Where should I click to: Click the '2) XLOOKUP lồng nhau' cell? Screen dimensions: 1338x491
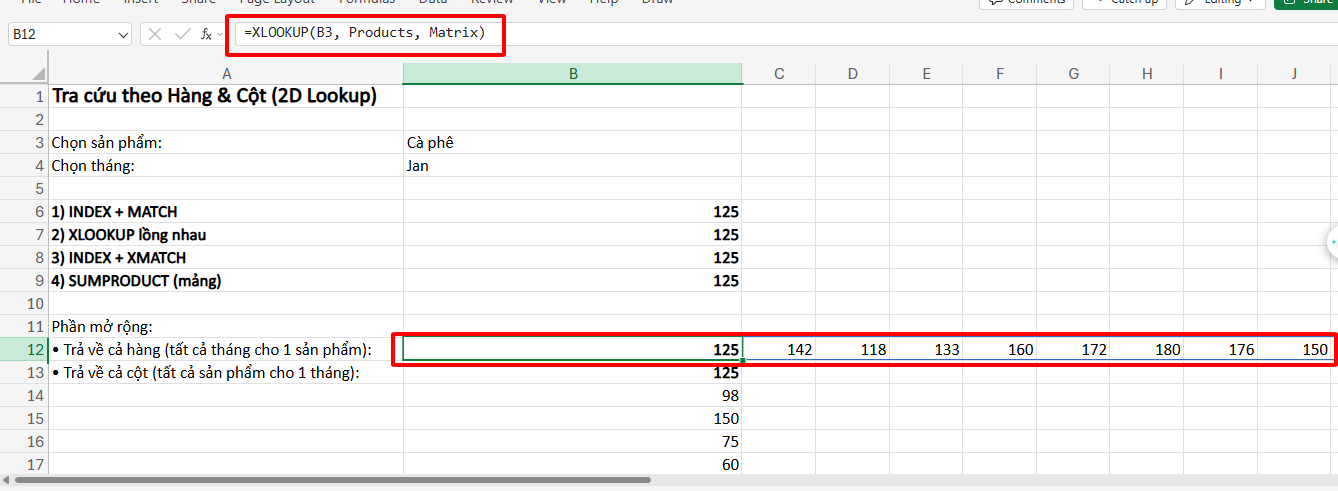pos(226,235)
